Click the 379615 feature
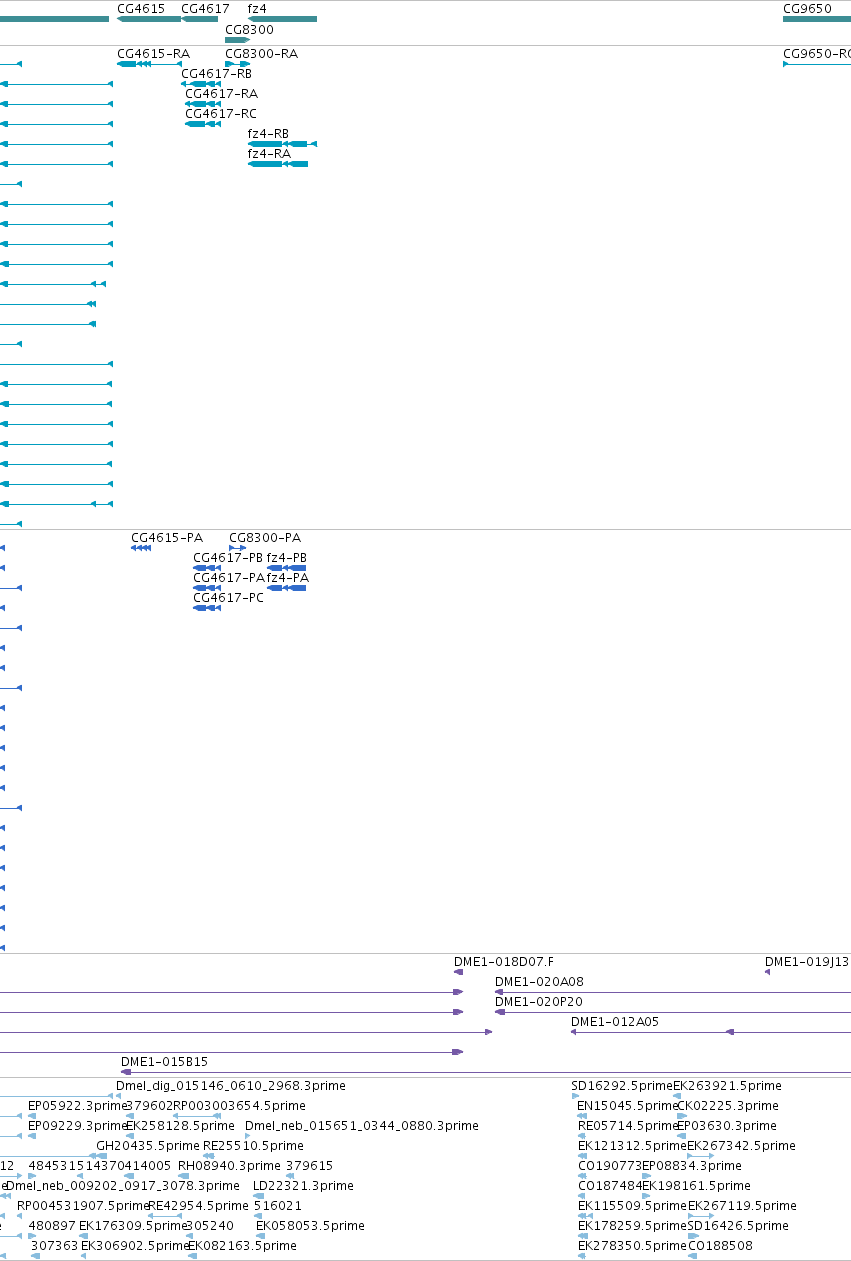This screenshot has height=1261, width=851. [290, 1176]
